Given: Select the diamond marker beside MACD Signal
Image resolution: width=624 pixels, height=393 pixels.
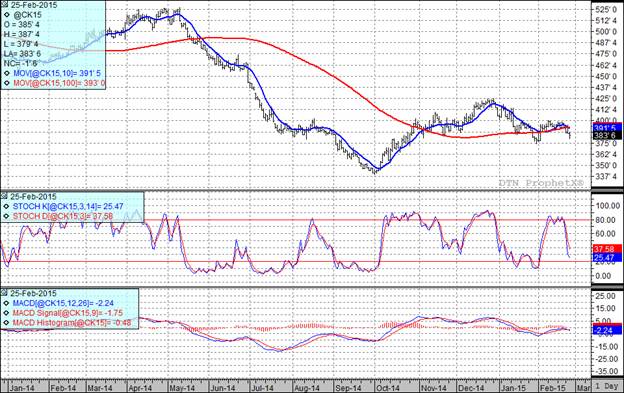Looking at the screenshot, I should (x=6, y=313).
